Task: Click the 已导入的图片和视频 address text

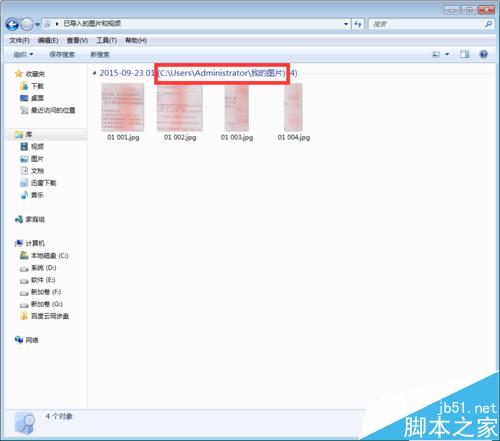Action: click(92, 23)
